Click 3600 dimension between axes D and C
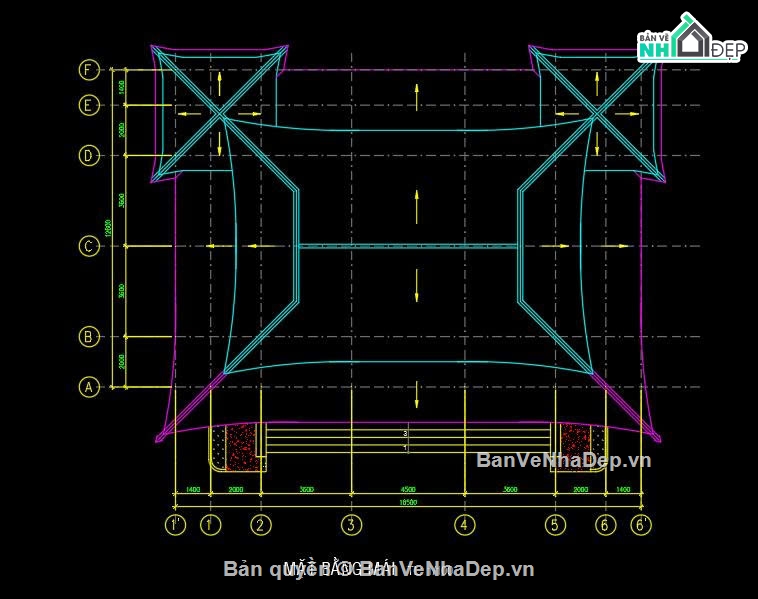The width and height of the screenshot is (758, 599). 122,201
